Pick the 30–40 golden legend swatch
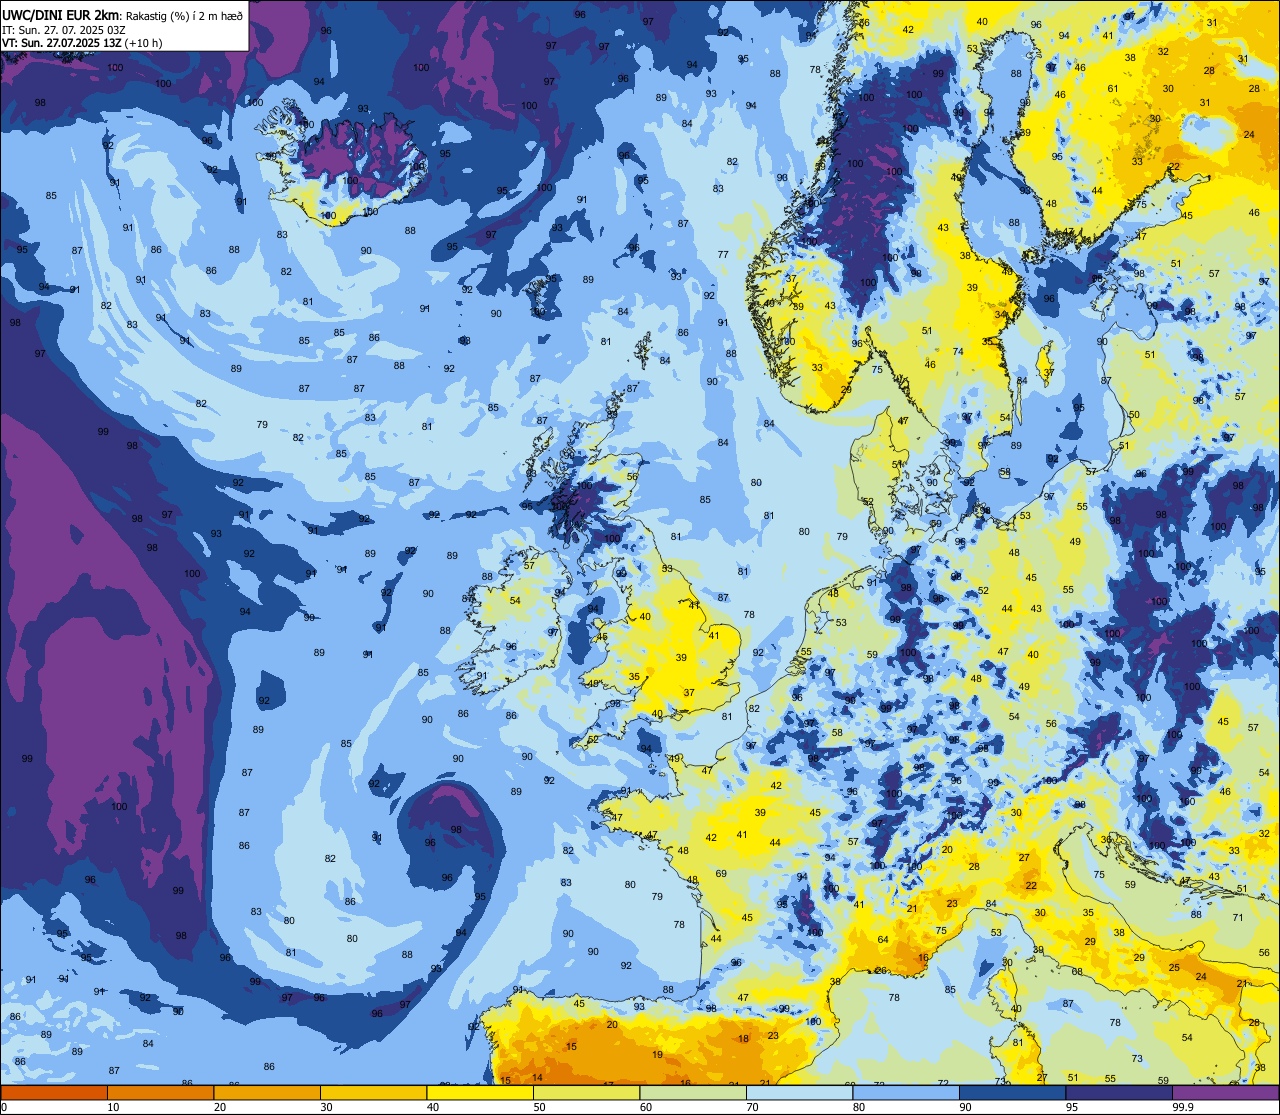The width and height of the screenshot is (1280, 1115). 373,1094
